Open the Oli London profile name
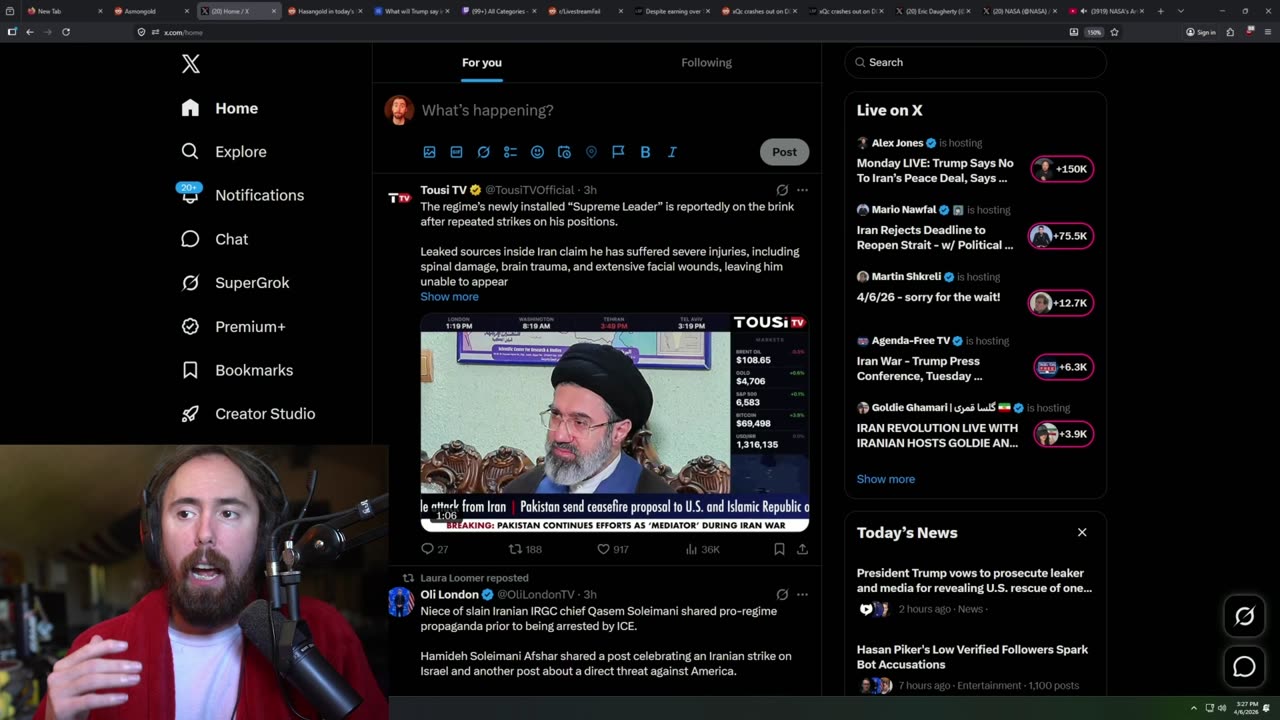The image size is (1280, 720). coord(449,594)
